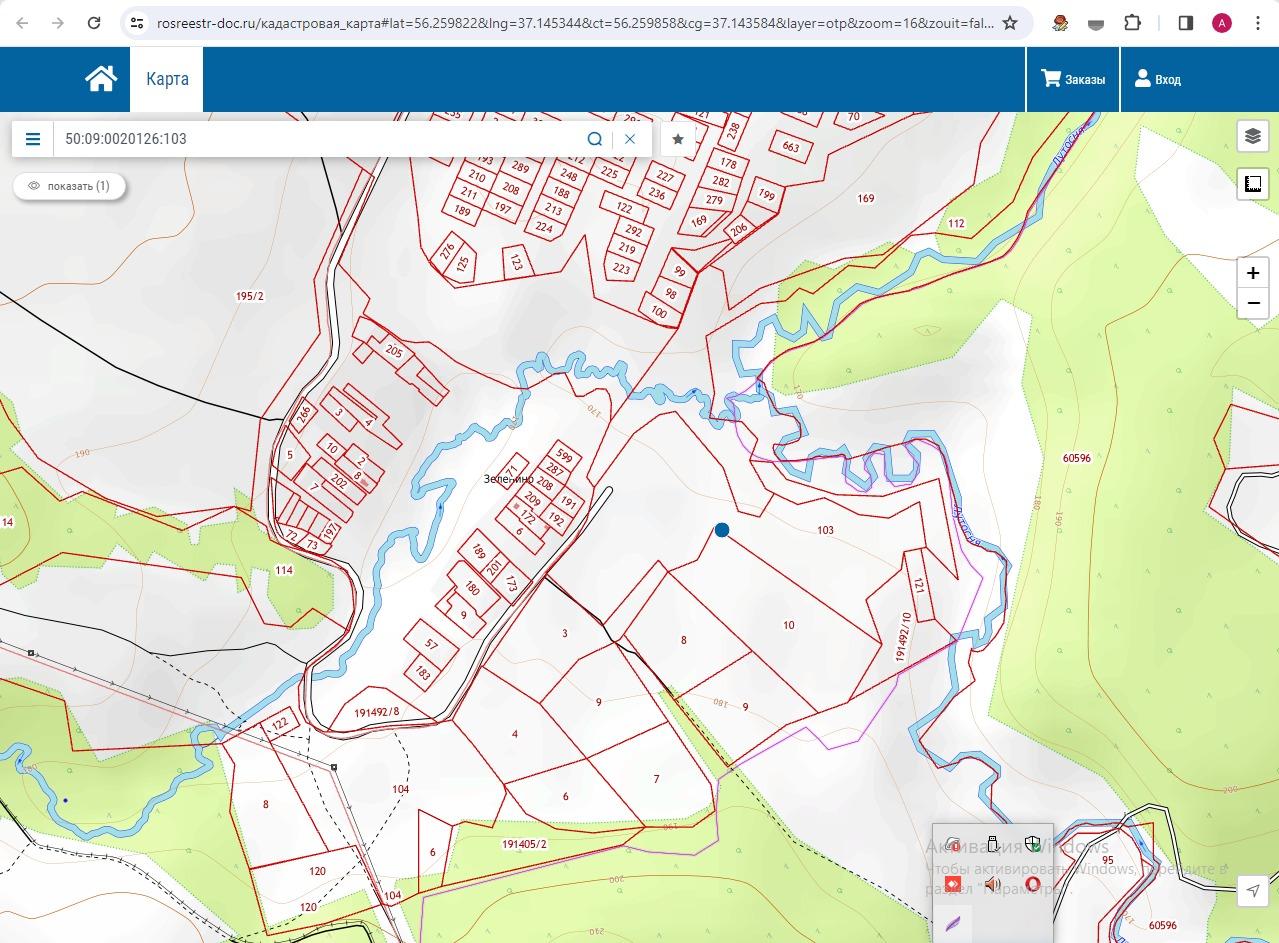
Task: Open volume speaker in system tray
Action: [992, 884]
